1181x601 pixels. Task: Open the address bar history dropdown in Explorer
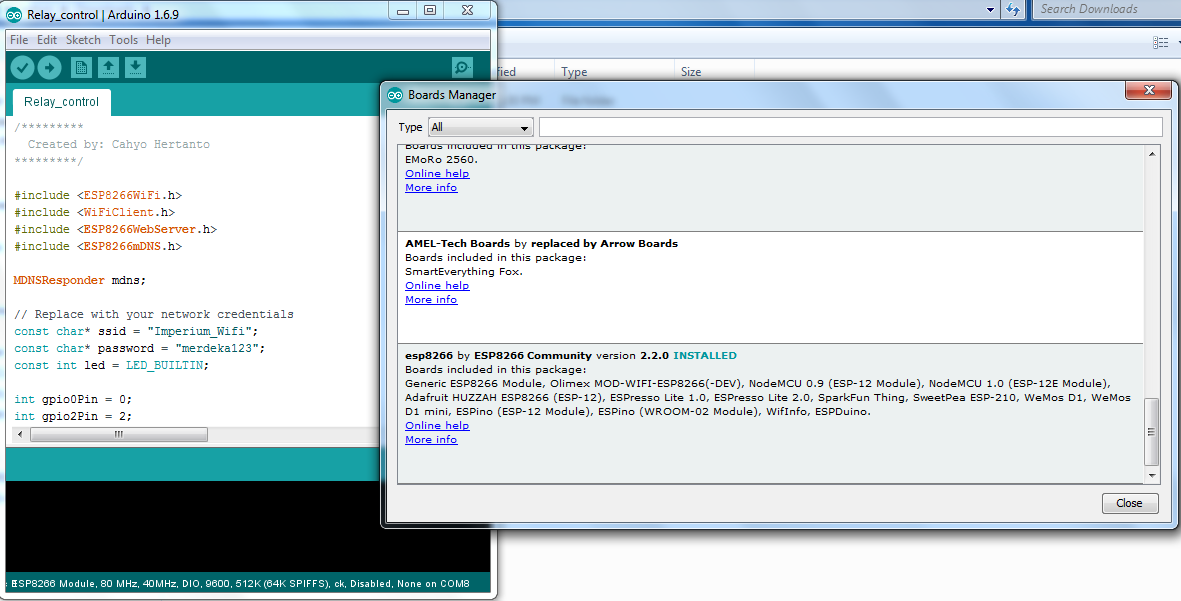pos(990,10)
